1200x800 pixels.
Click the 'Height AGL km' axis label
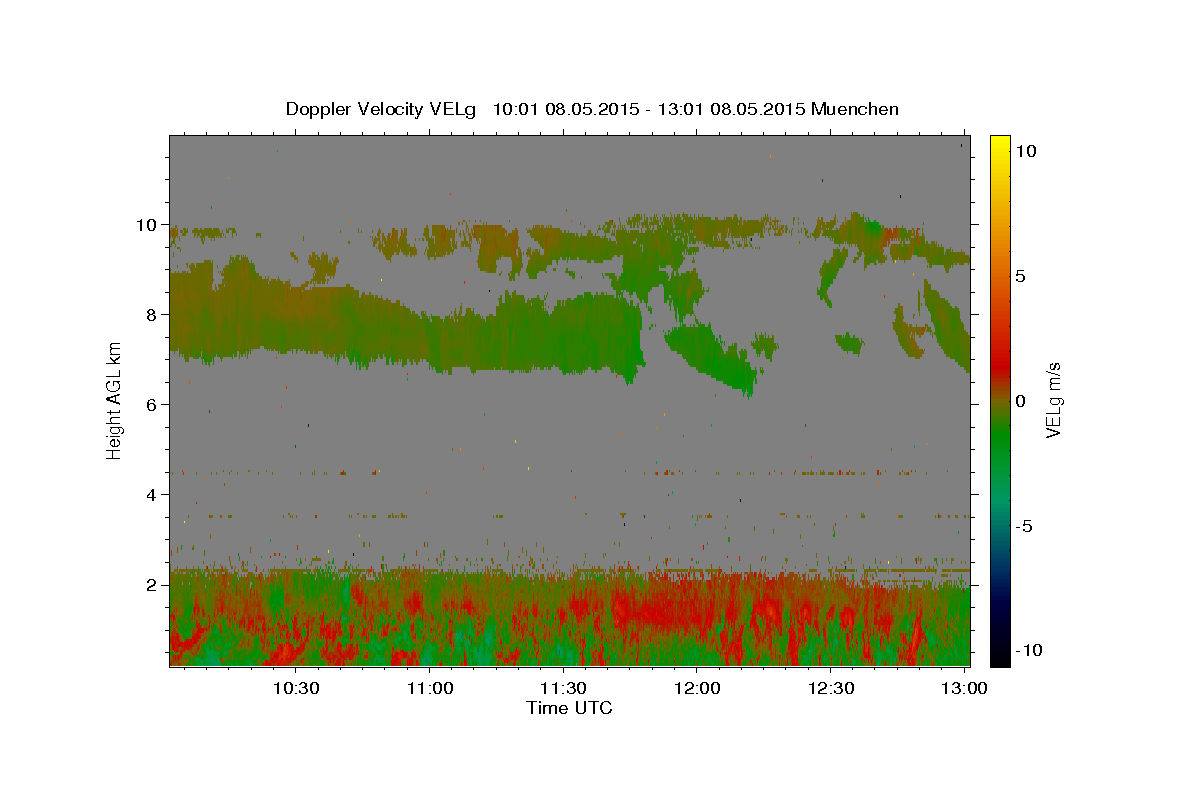click(x=115, y=399)
